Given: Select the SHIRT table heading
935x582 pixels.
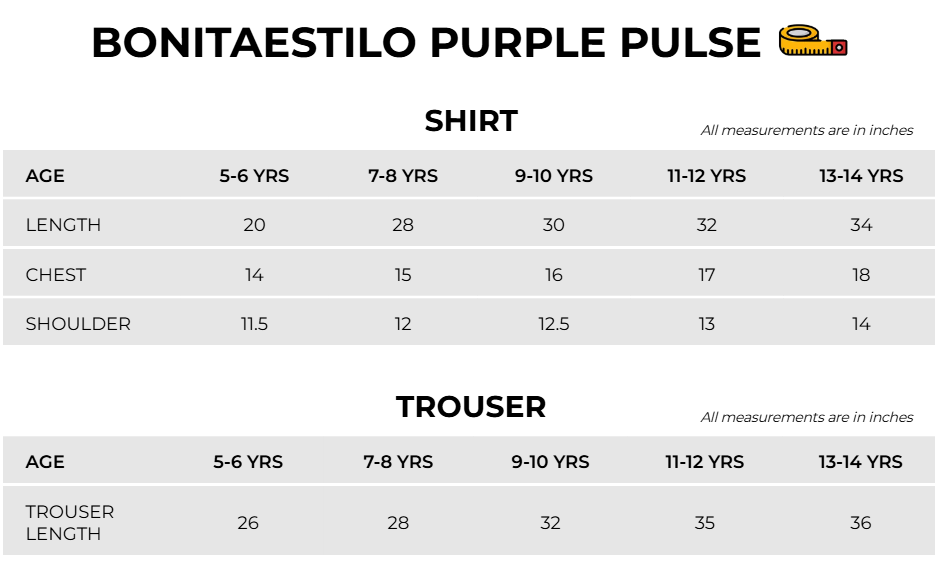Looking at the screenshot, I should (x=471, y=121).
